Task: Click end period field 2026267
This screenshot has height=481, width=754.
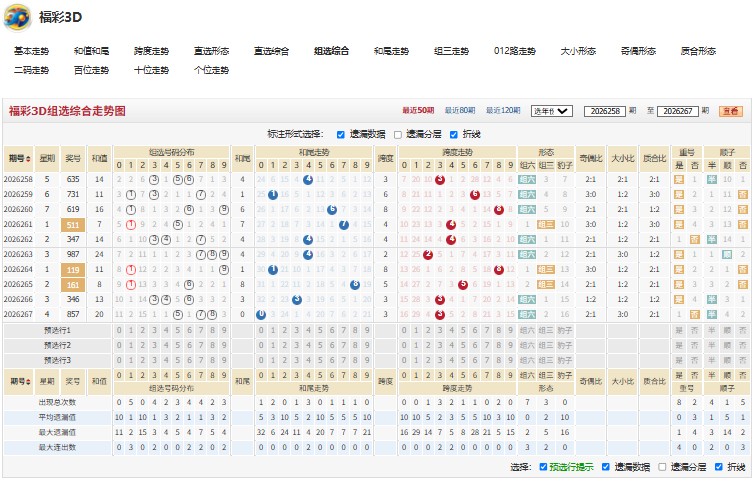Action: click(x=678, y=111)
